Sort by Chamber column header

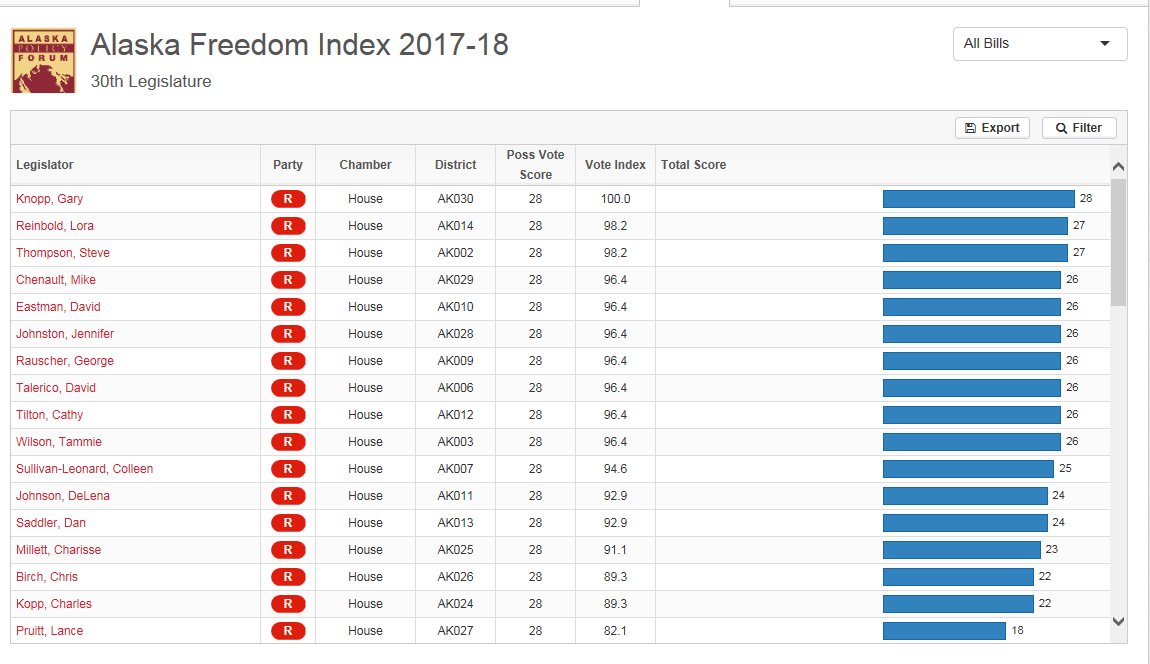(365, 165)
